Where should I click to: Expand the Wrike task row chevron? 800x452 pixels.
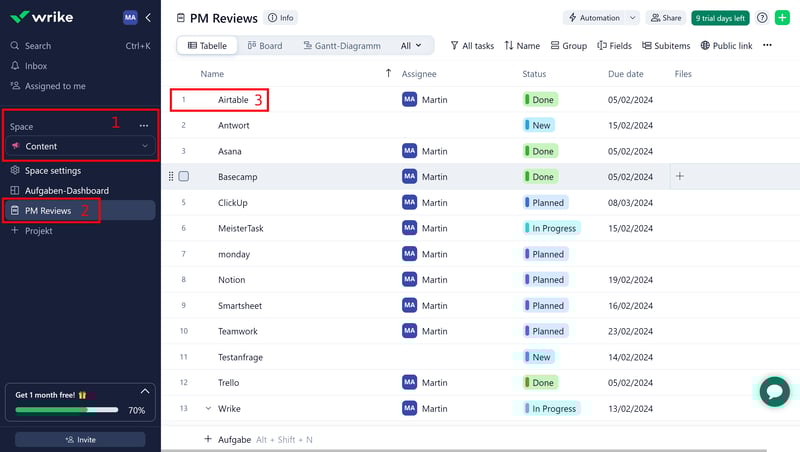[208, 408]
